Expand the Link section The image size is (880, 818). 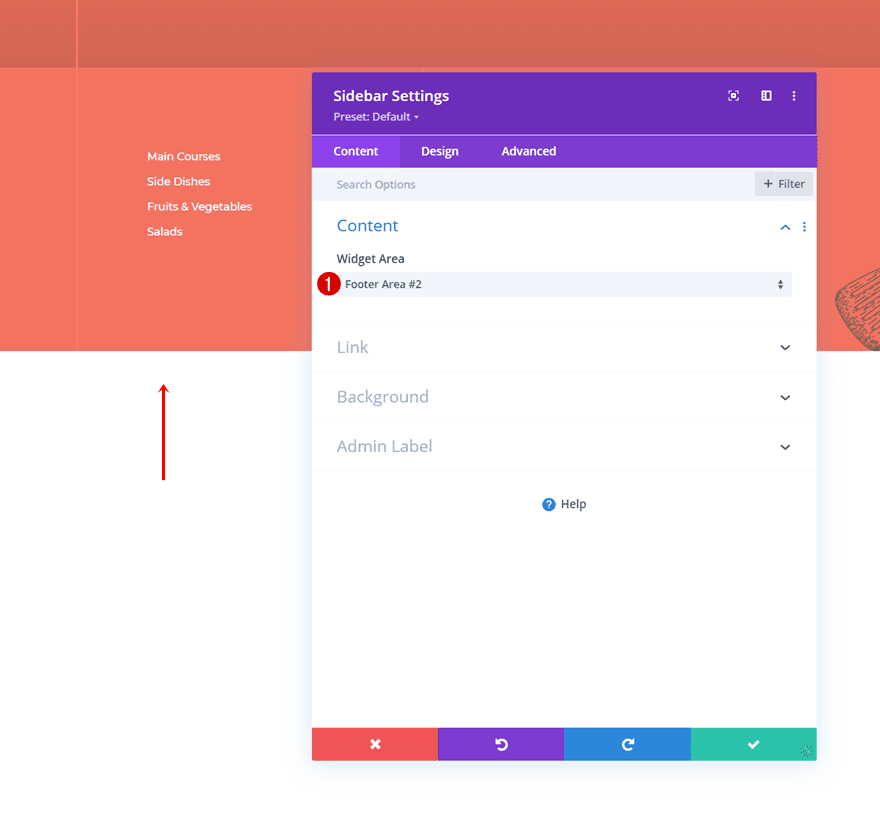564,347
